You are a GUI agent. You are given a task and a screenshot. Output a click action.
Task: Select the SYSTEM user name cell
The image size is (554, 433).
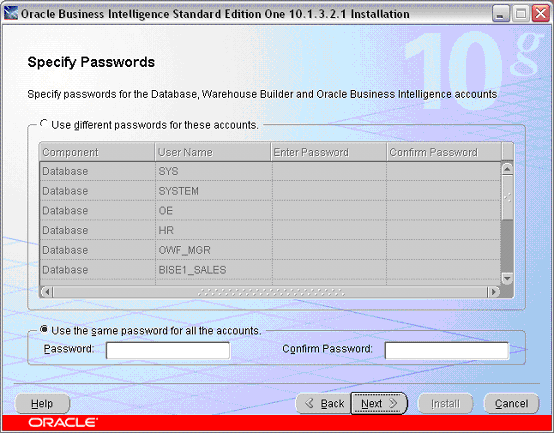[x=214, y=191]
